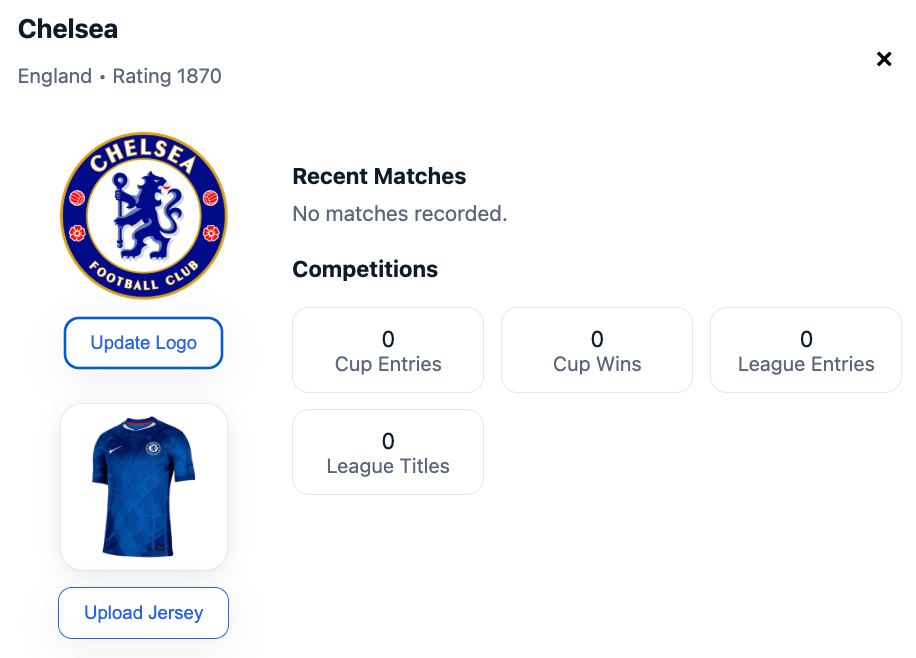Viewport: 916px width, 658px height.
Task: Click the Chelsea team name heading
Action: point(68,29)
